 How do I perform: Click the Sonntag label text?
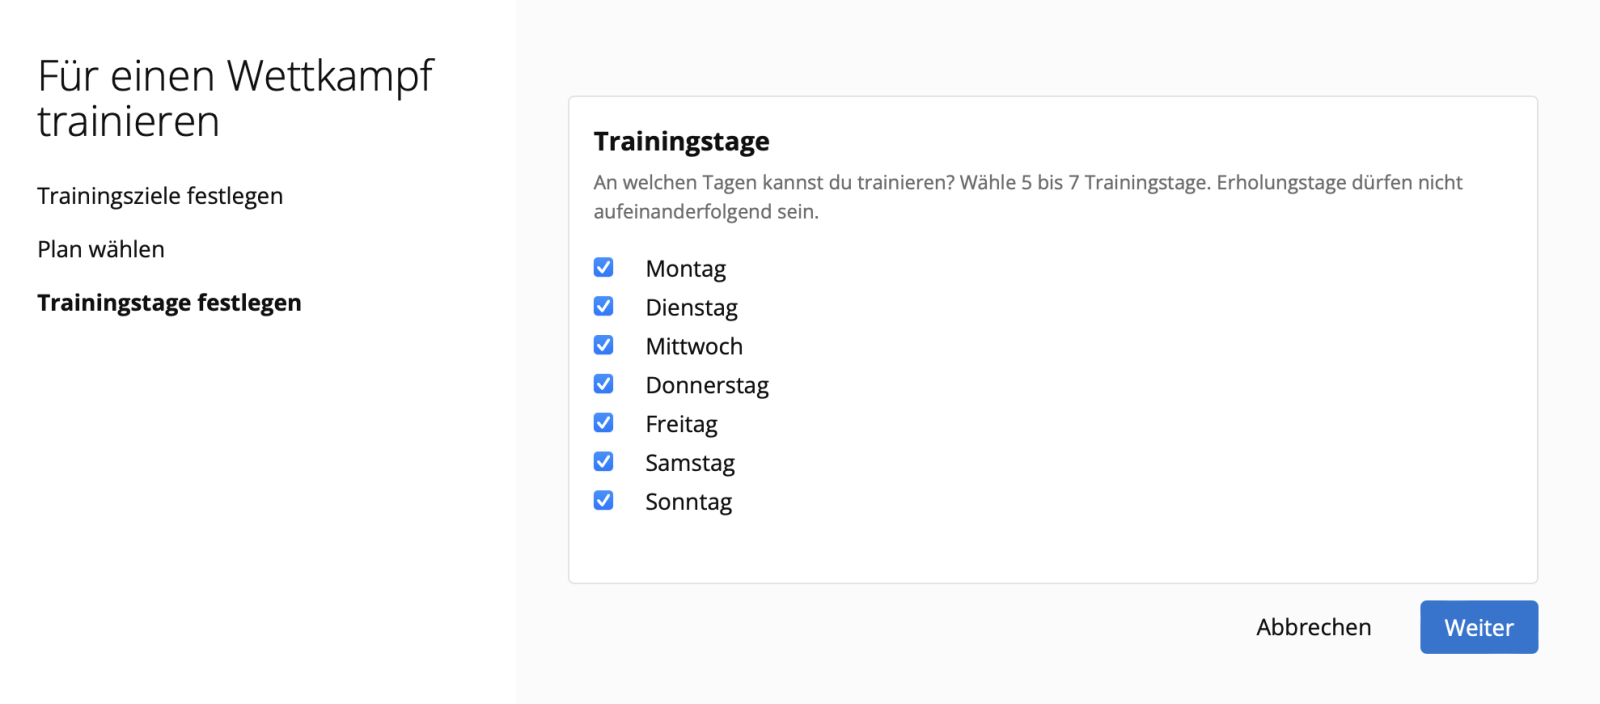click(x=688, y=502)
